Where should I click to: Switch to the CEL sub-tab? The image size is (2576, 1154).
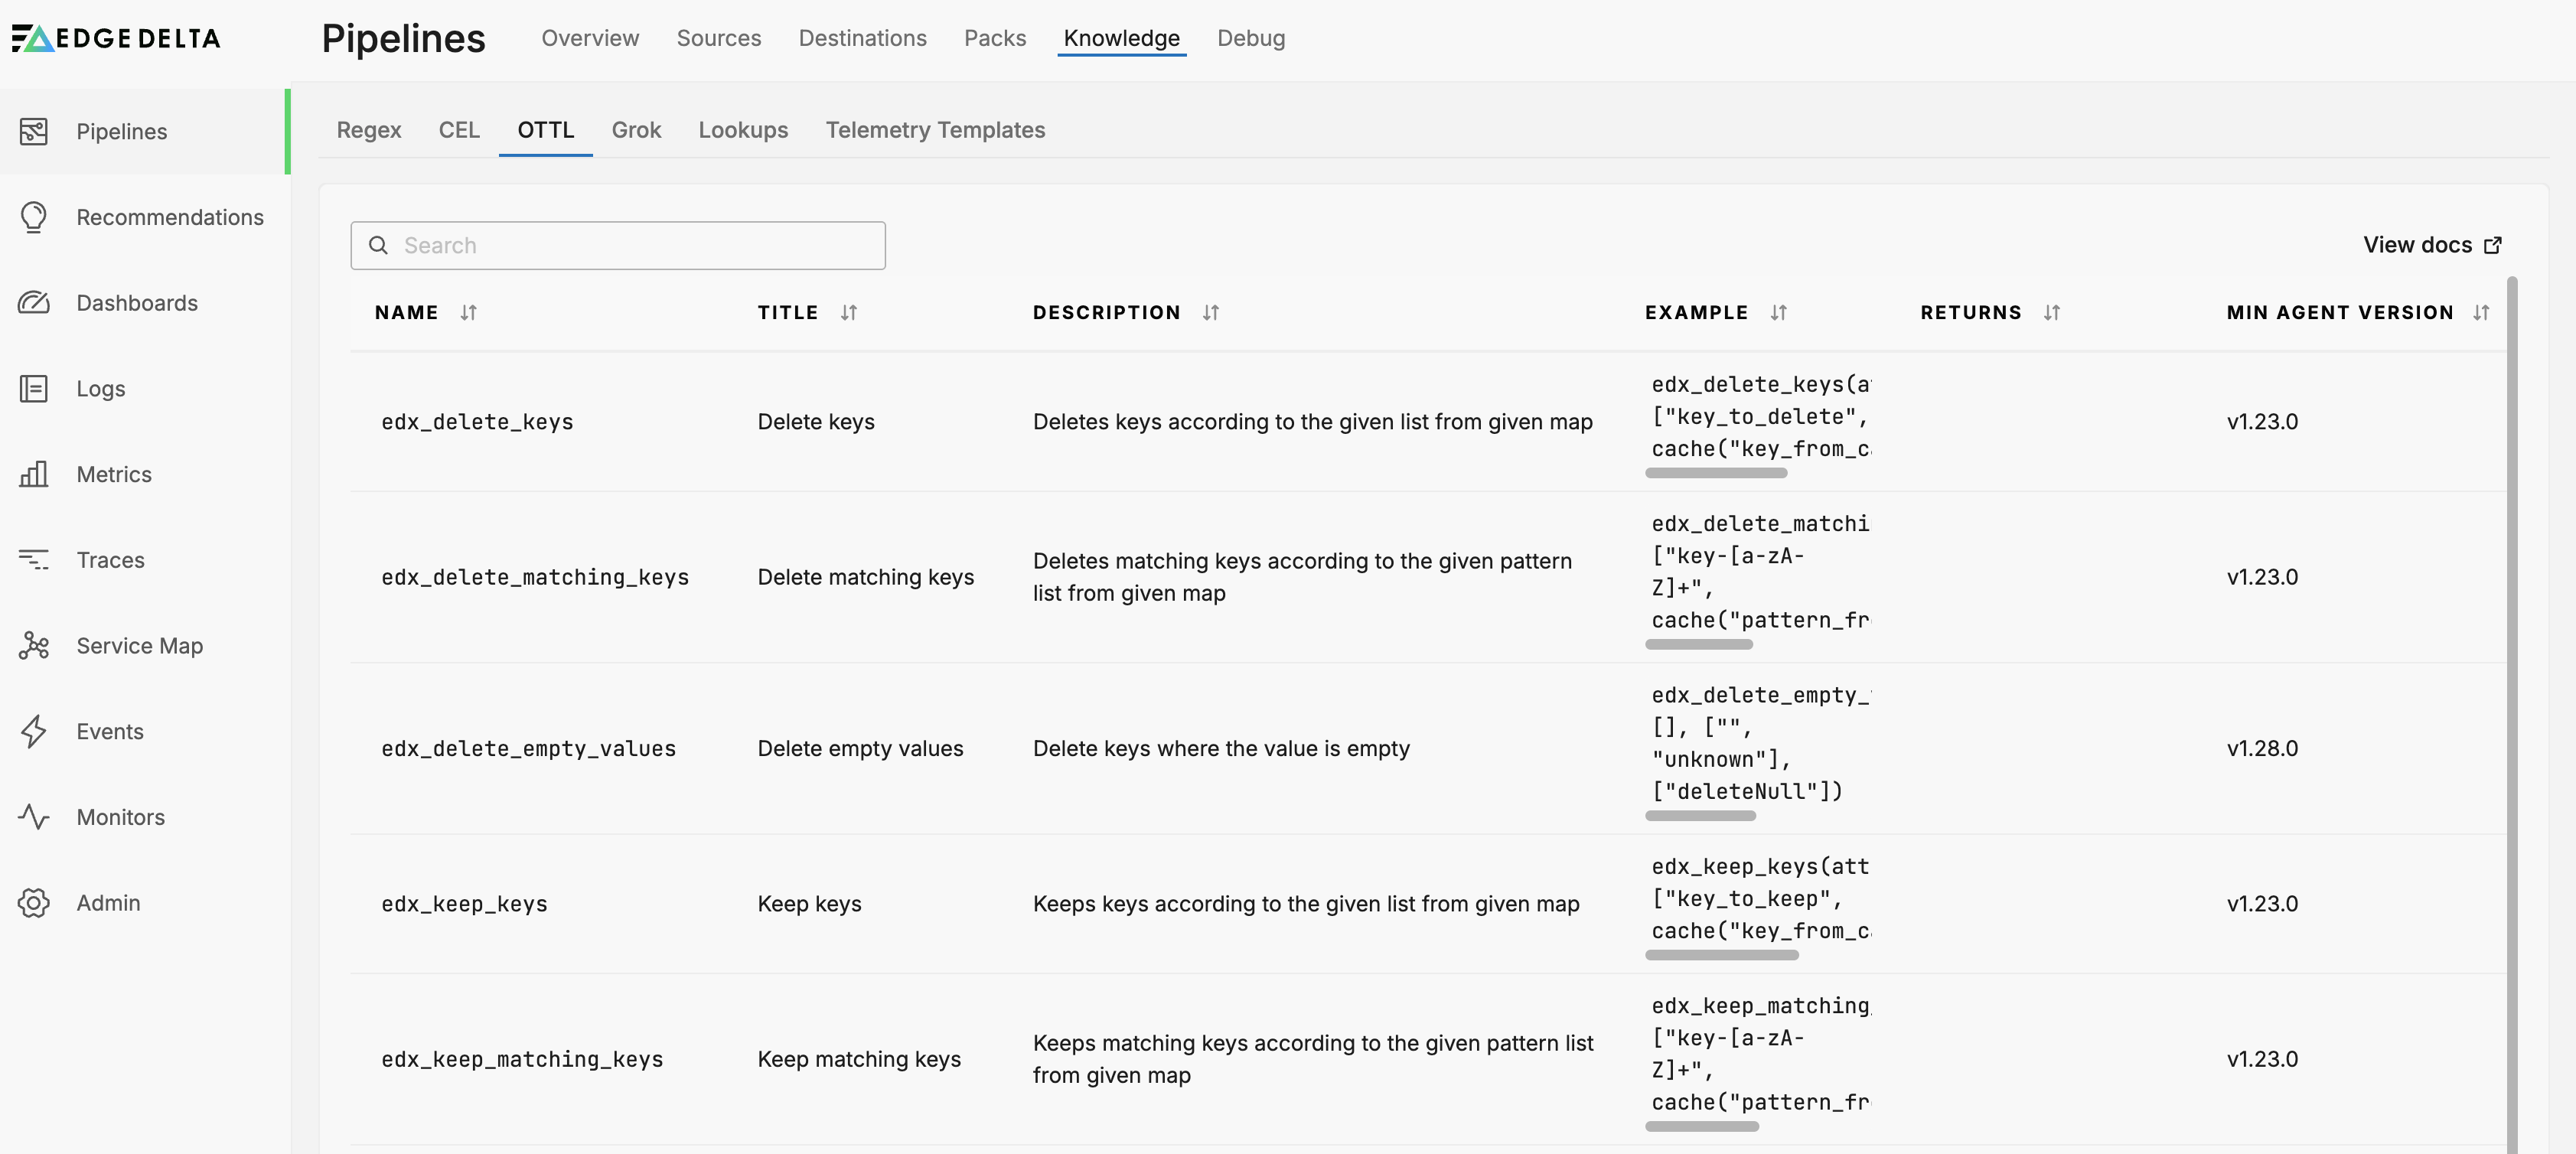tap(459, 130)
